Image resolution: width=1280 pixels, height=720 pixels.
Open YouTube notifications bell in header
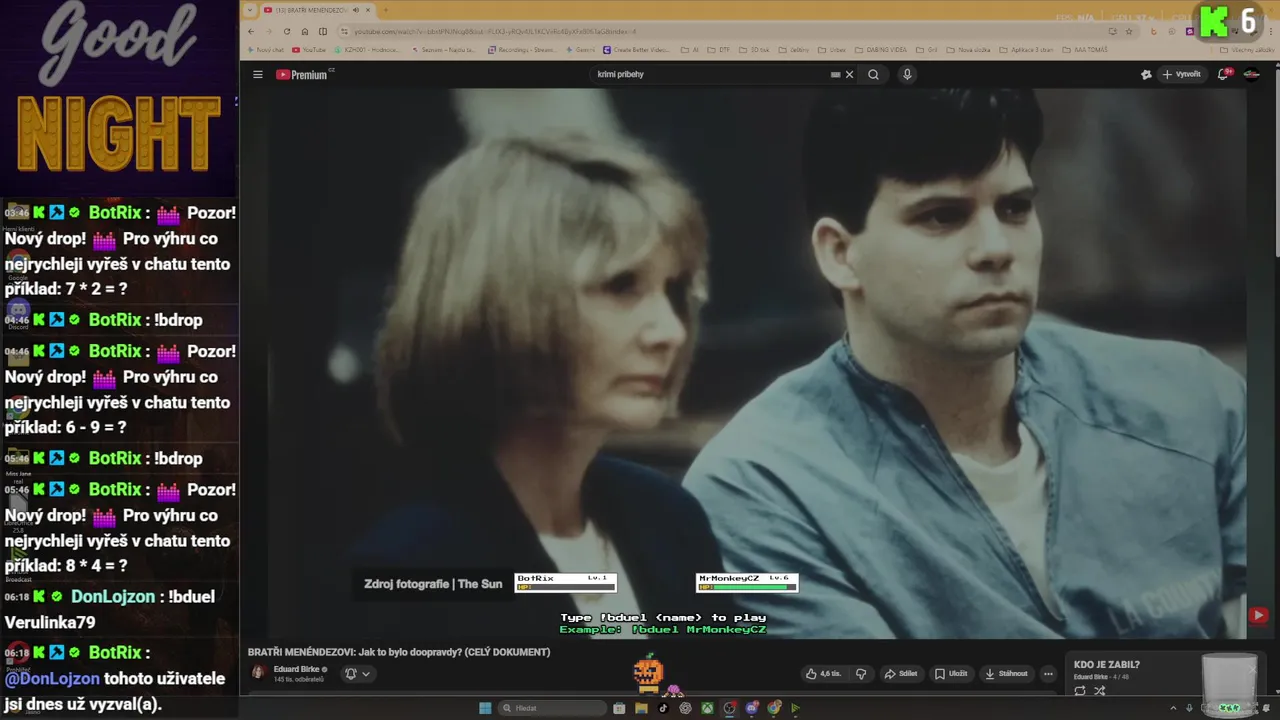point(1224,74)
